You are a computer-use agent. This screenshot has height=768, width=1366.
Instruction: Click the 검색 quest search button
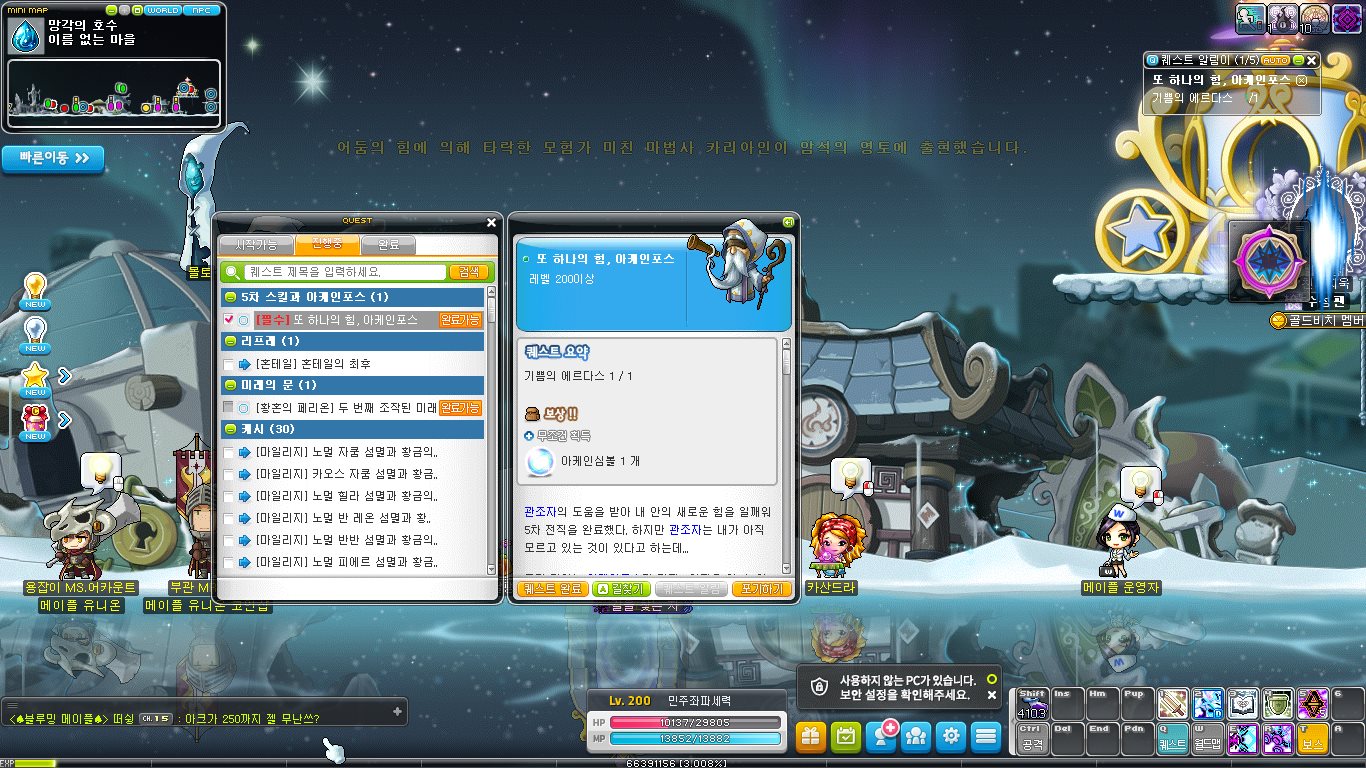tap(468, 271)
